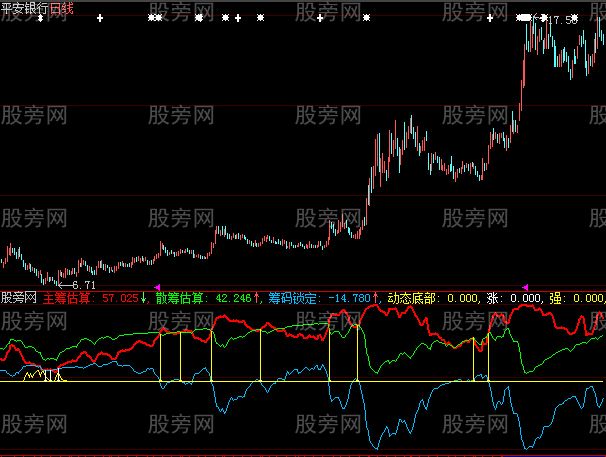Click the red up arrow after 42.246
606x457 pixels.
tap(256, 298)
